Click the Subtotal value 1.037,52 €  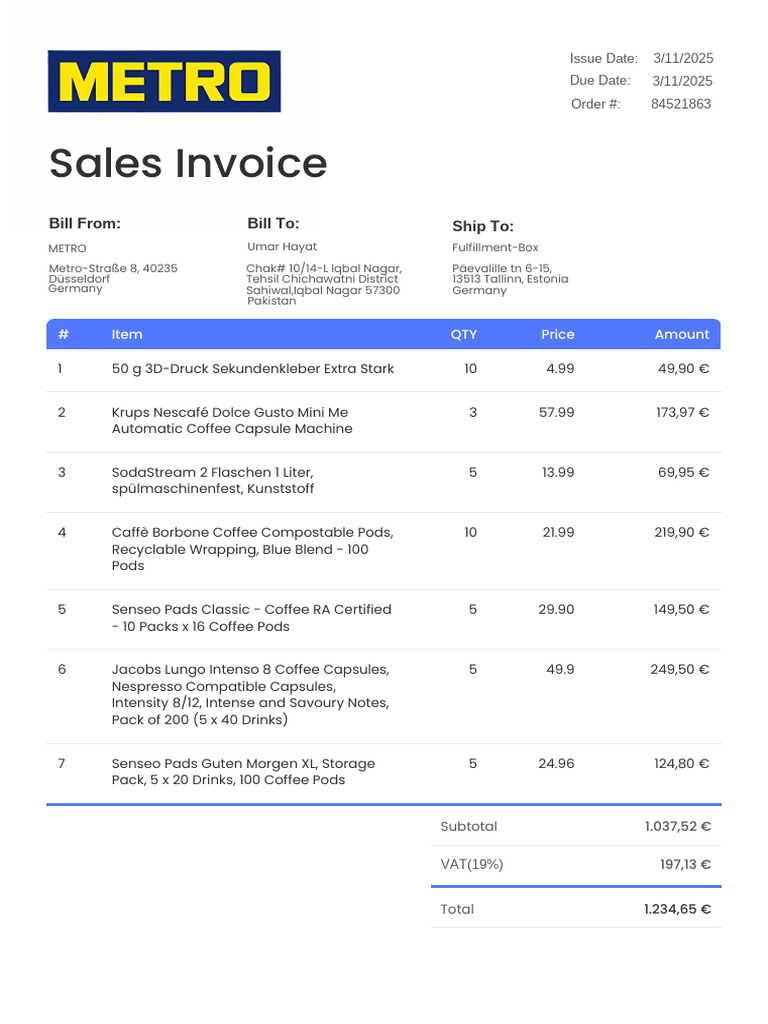click(x=677, y=826)
